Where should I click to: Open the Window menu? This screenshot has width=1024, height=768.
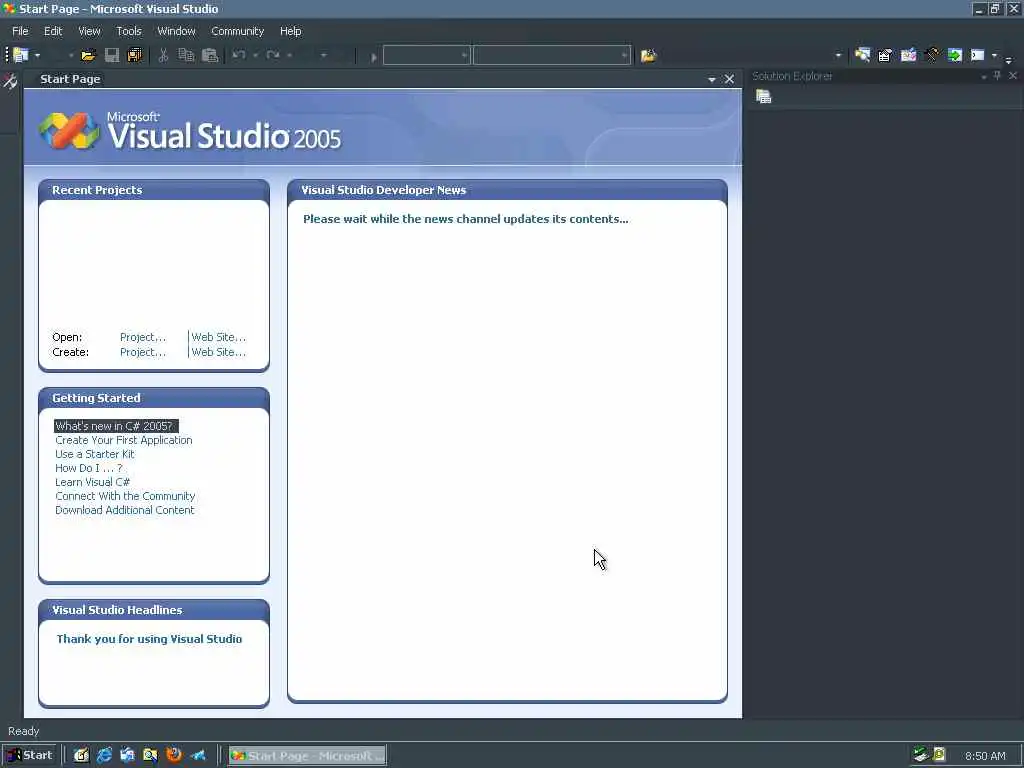click(176, 31)
